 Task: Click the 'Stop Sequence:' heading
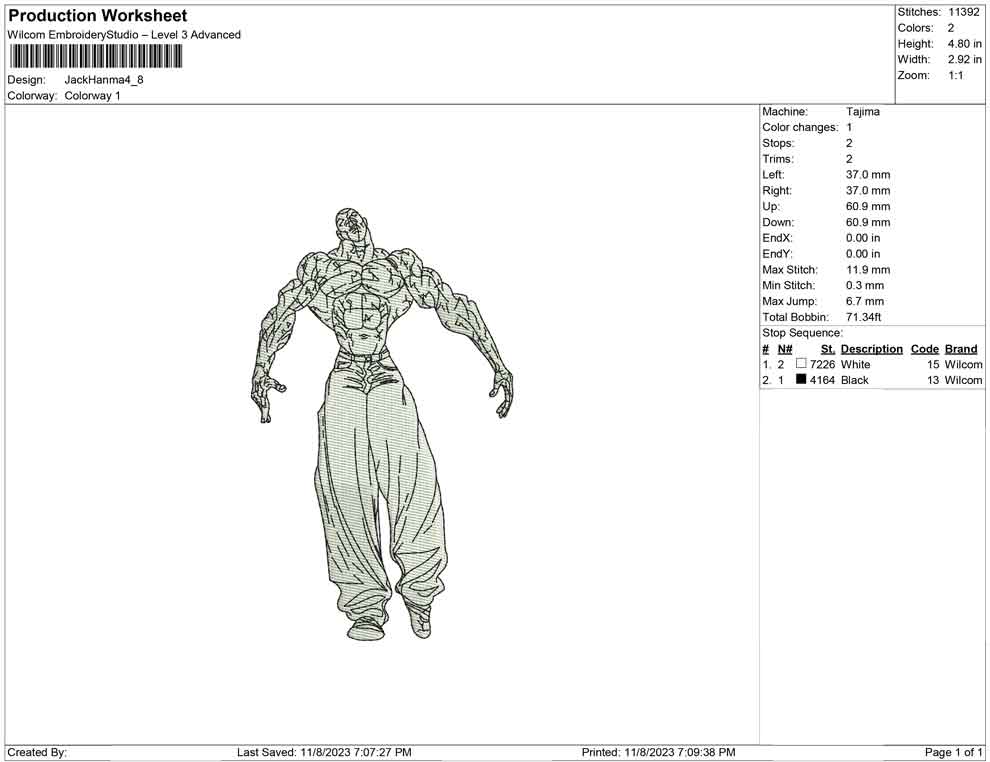pos(802,333)
